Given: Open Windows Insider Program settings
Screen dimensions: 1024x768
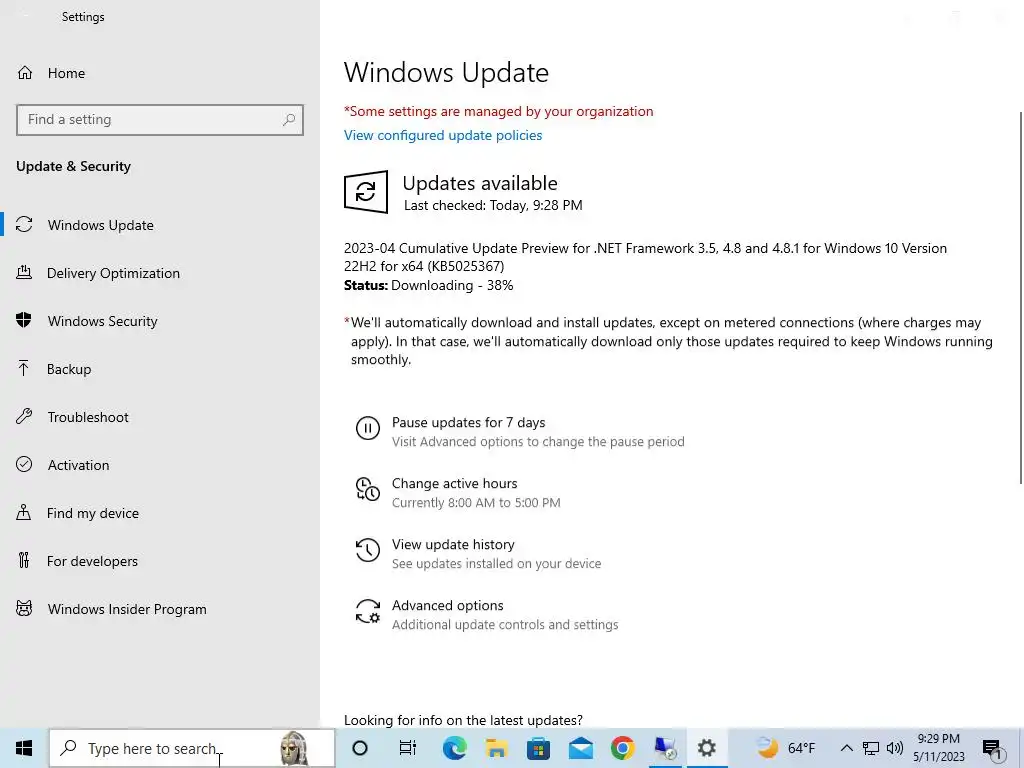Looking at the screenshot, I should coord(160,609).
